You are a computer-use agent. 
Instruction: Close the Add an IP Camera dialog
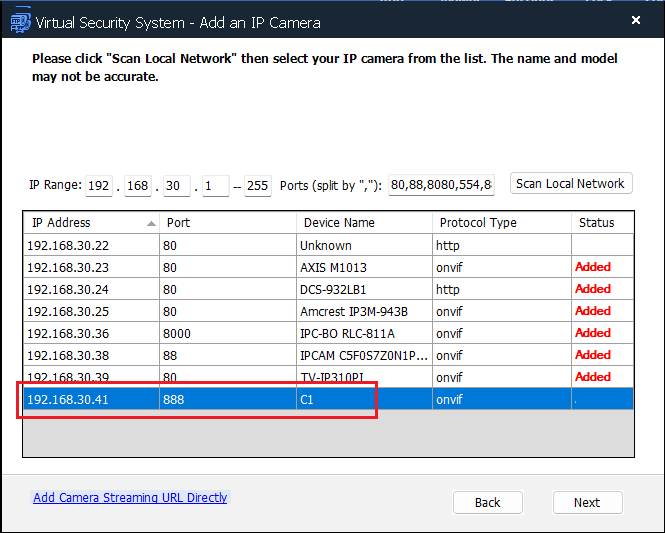tap(636, 20)
